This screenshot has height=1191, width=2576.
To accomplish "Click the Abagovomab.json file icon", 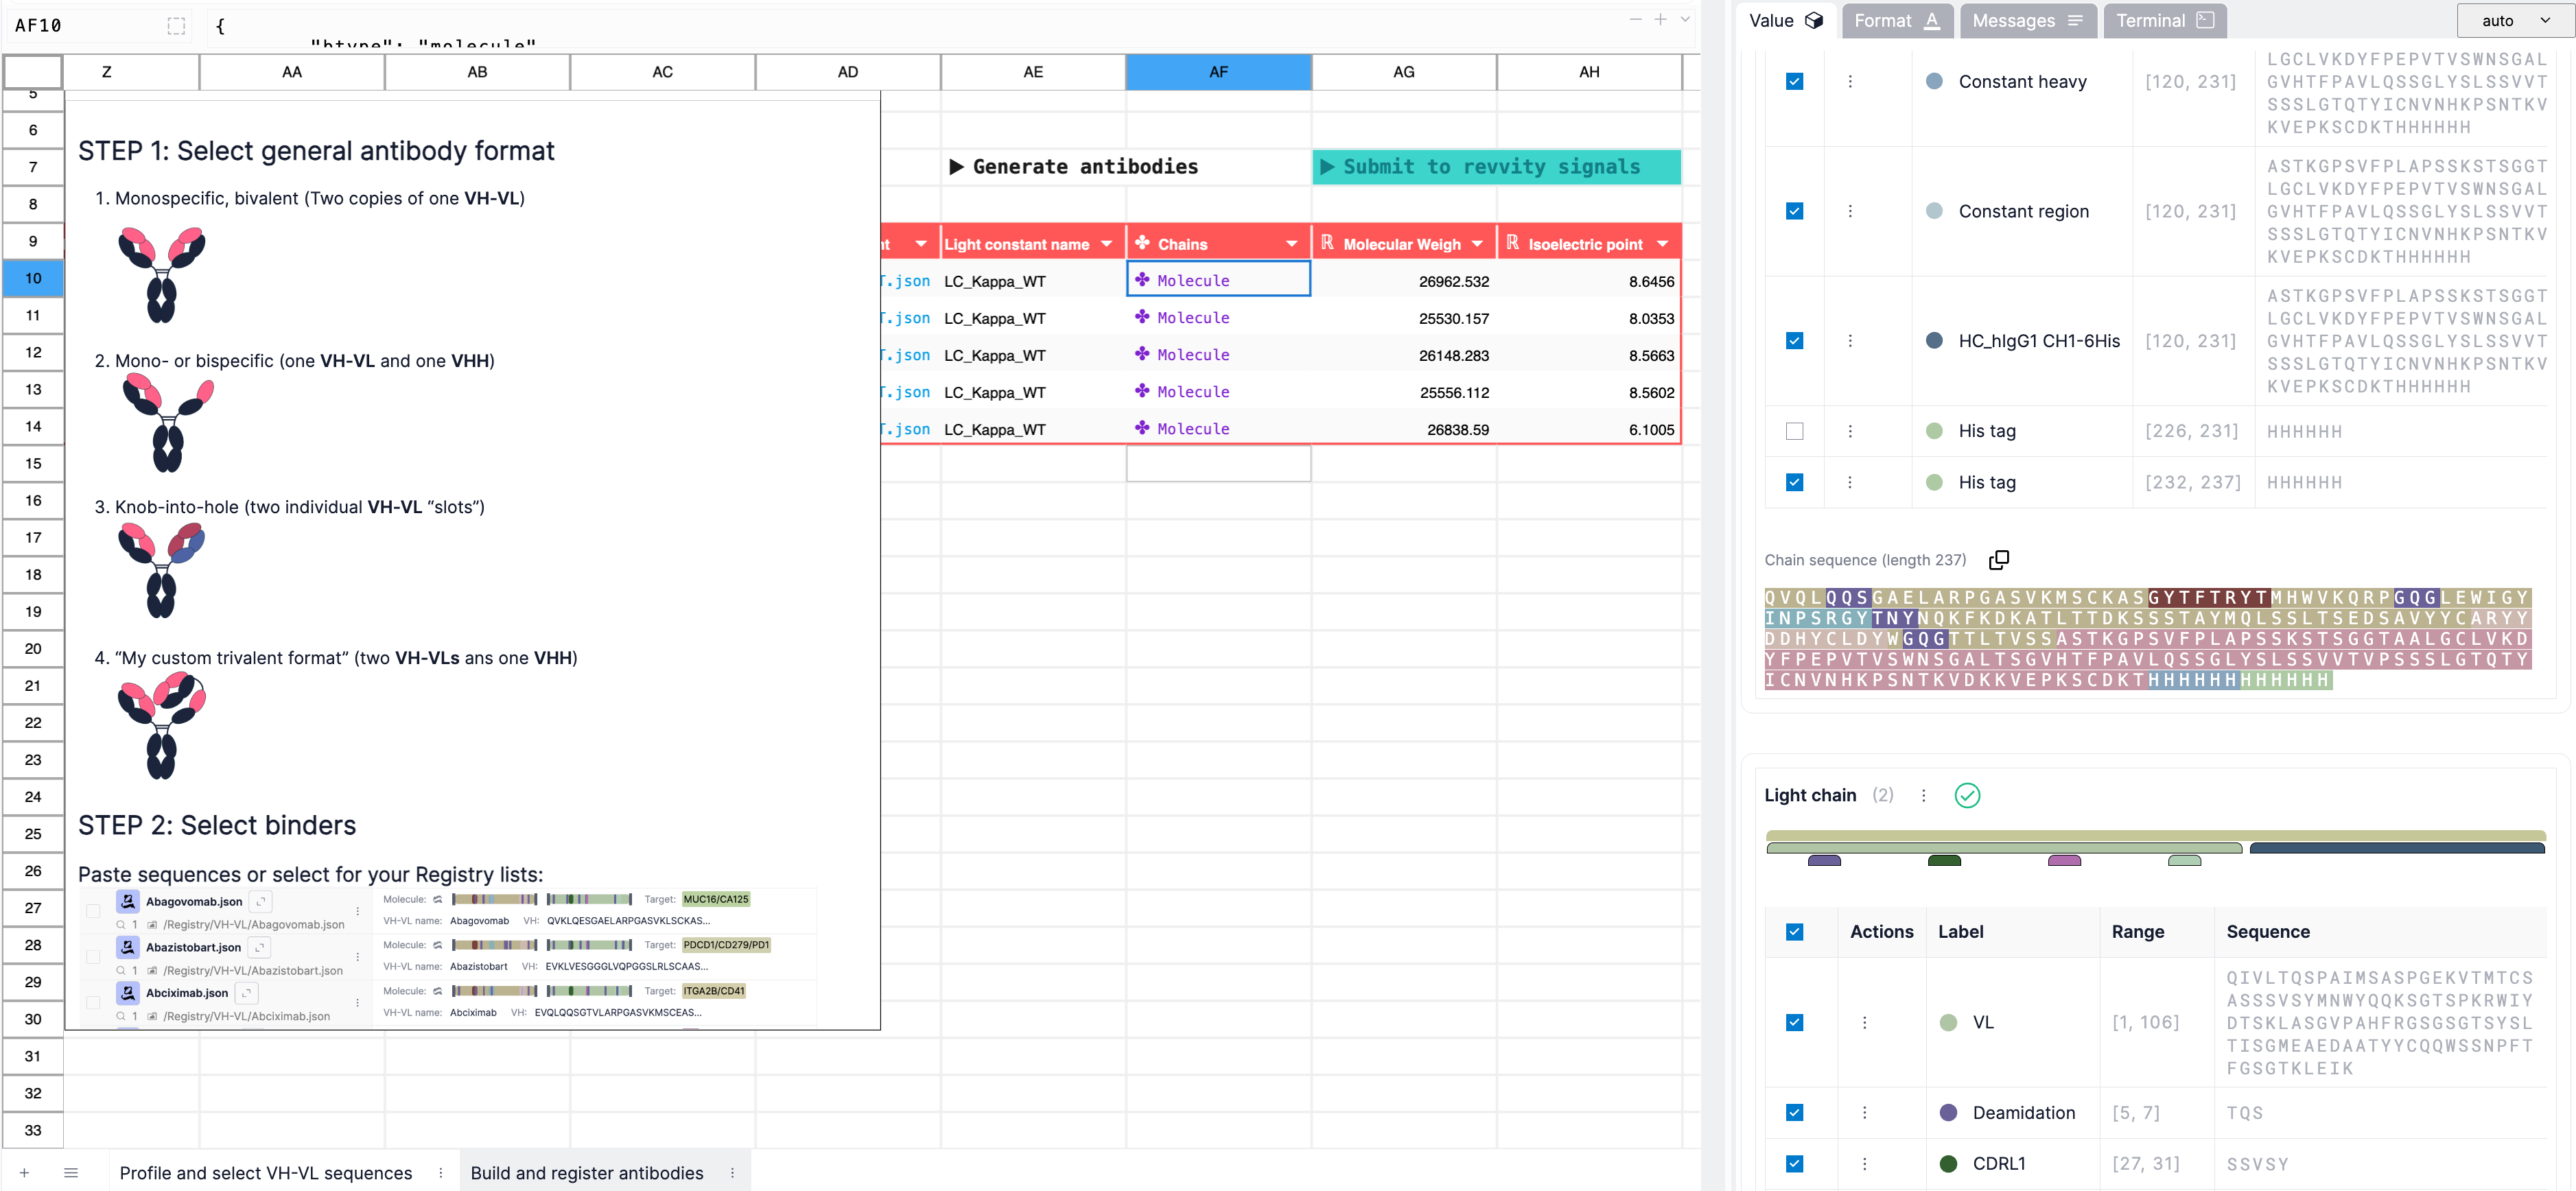I will pyautogui.click(x=128, y=901).
